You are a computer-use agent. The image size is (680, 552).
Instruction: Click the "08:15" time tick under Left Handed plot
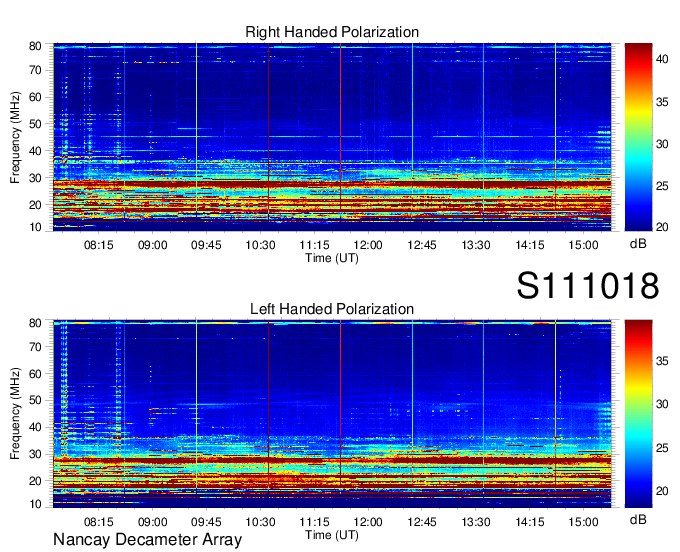(x=98, y=522)
